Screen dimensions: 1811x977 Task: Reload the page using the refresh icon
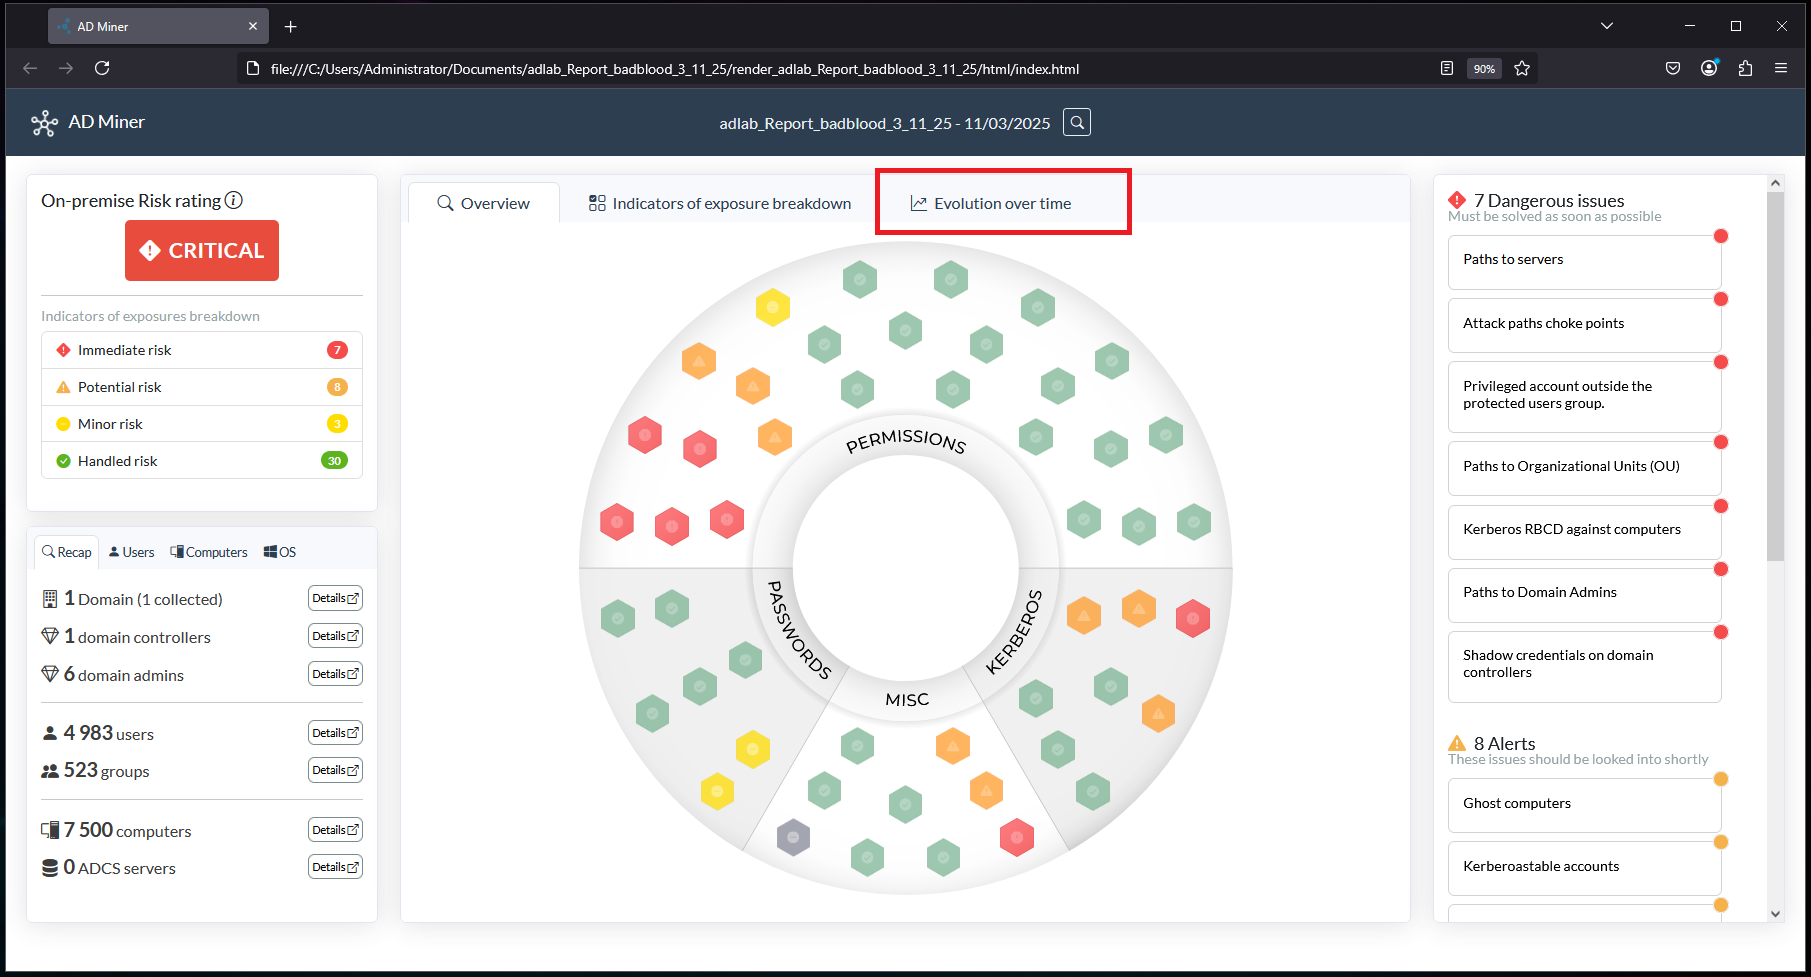pos(102,68)
